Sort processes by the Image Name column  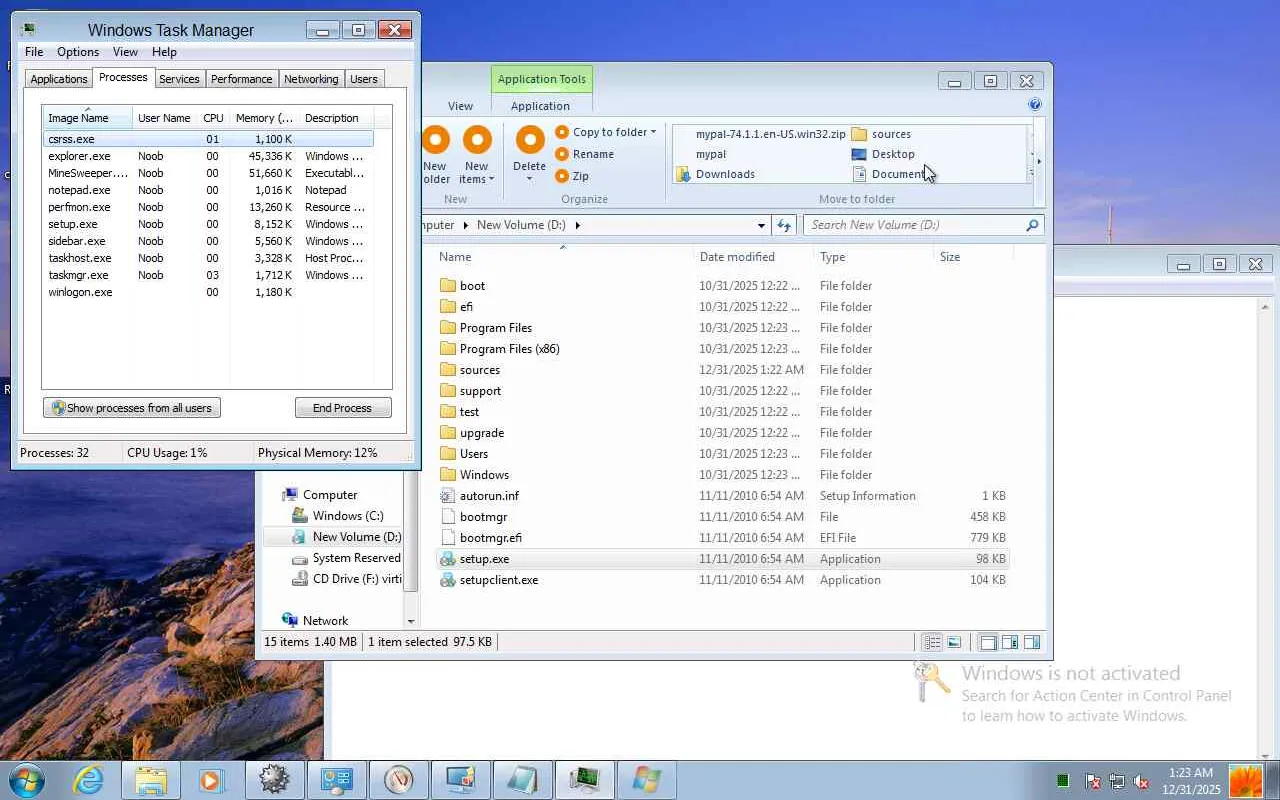point(88,118)
